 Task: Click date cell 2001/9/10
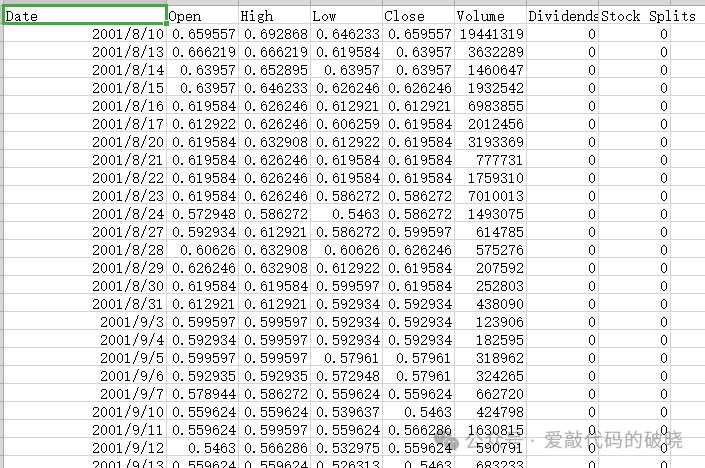coord(85,411)
